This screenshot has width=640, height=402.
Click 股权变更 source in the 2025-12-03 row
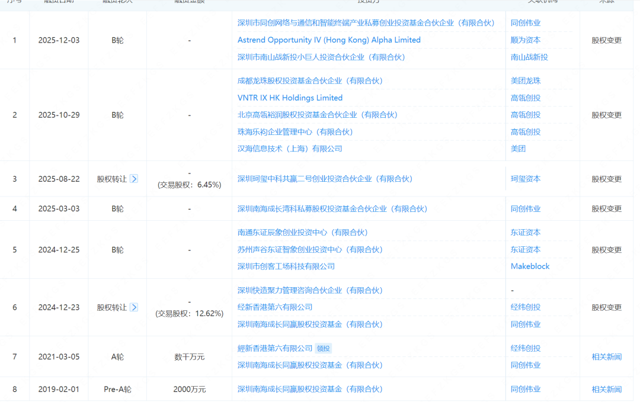[x=606, y=41]
